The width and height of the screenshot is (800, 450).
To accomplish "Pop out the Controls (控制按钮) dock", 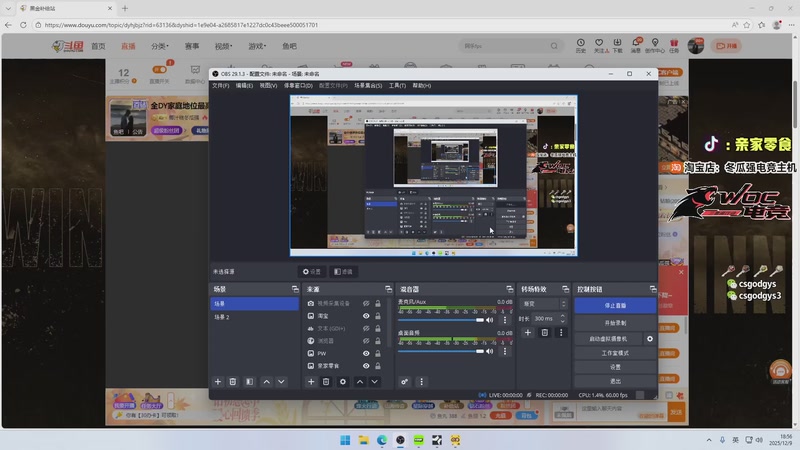I will [x=653, y=289].
